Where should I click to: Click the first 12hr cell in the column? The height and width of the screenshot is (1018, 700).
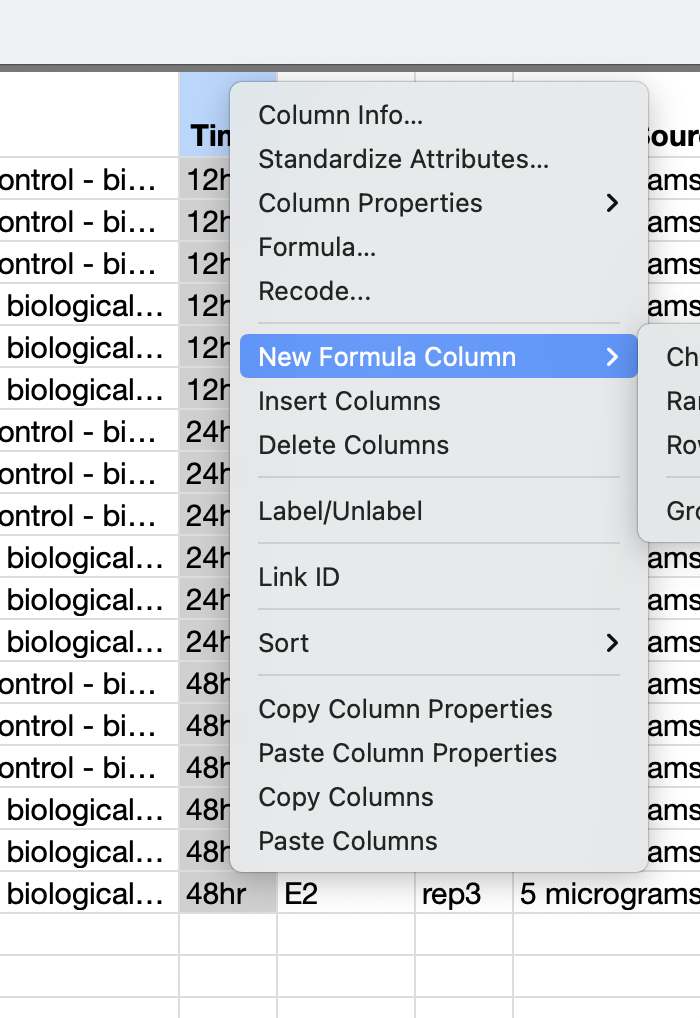[205, 181]
